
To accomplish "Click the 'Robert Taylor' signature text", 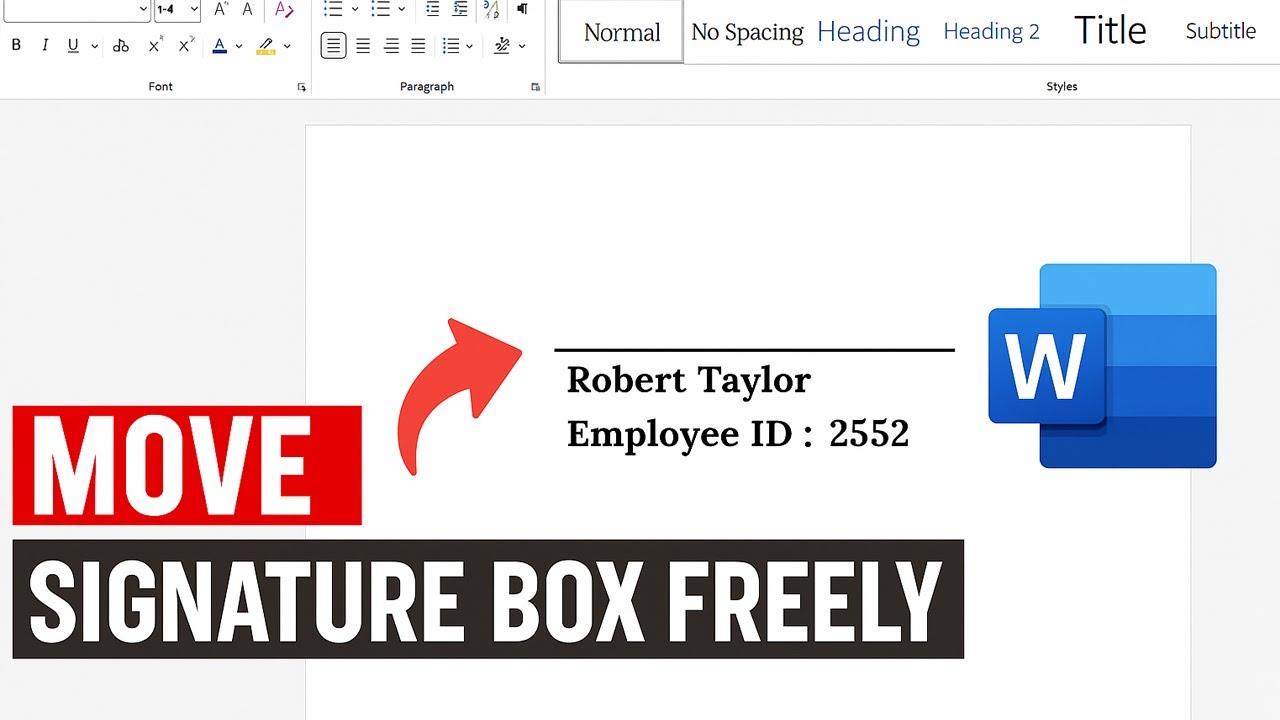I will click(x=689, y=380).
